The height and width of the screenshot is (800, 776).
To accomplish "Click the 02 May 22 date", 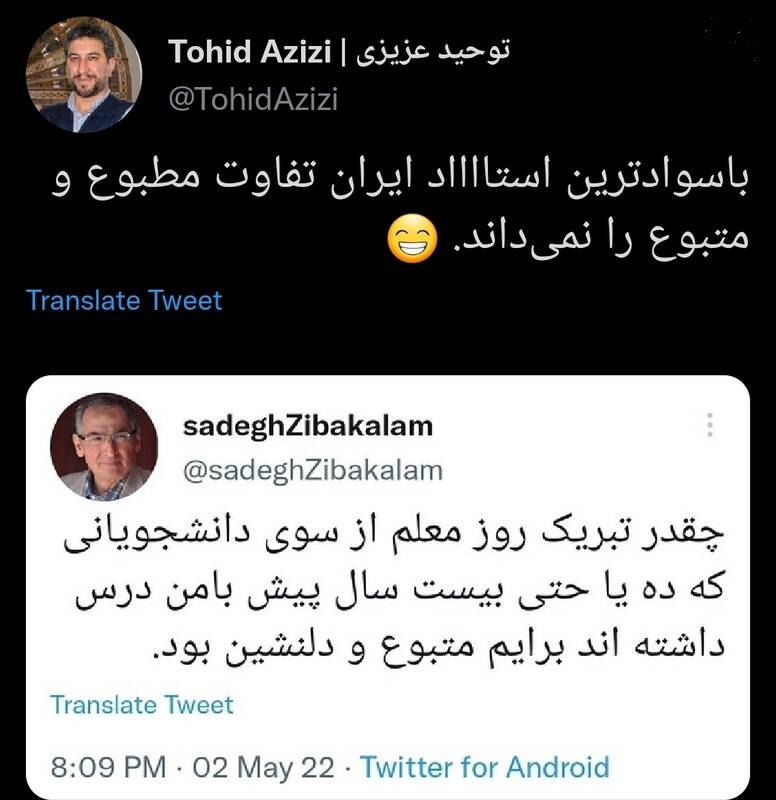I will click(x=263, y=767).
